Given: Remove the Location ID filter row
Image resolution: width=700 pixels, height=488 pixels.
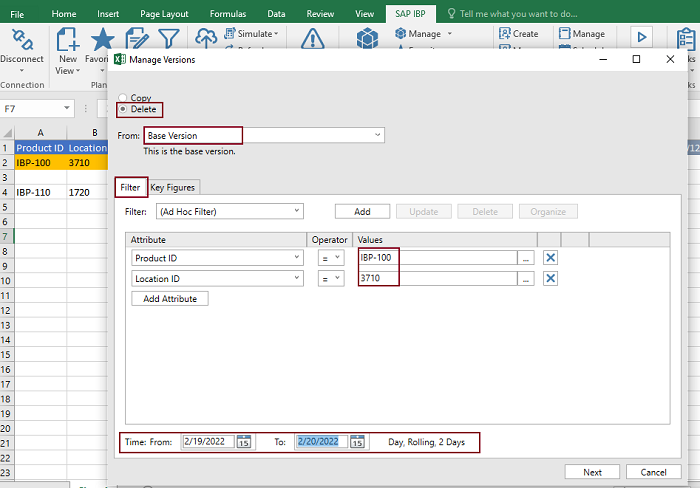Looking at the screenshot, I should (550, 278).
